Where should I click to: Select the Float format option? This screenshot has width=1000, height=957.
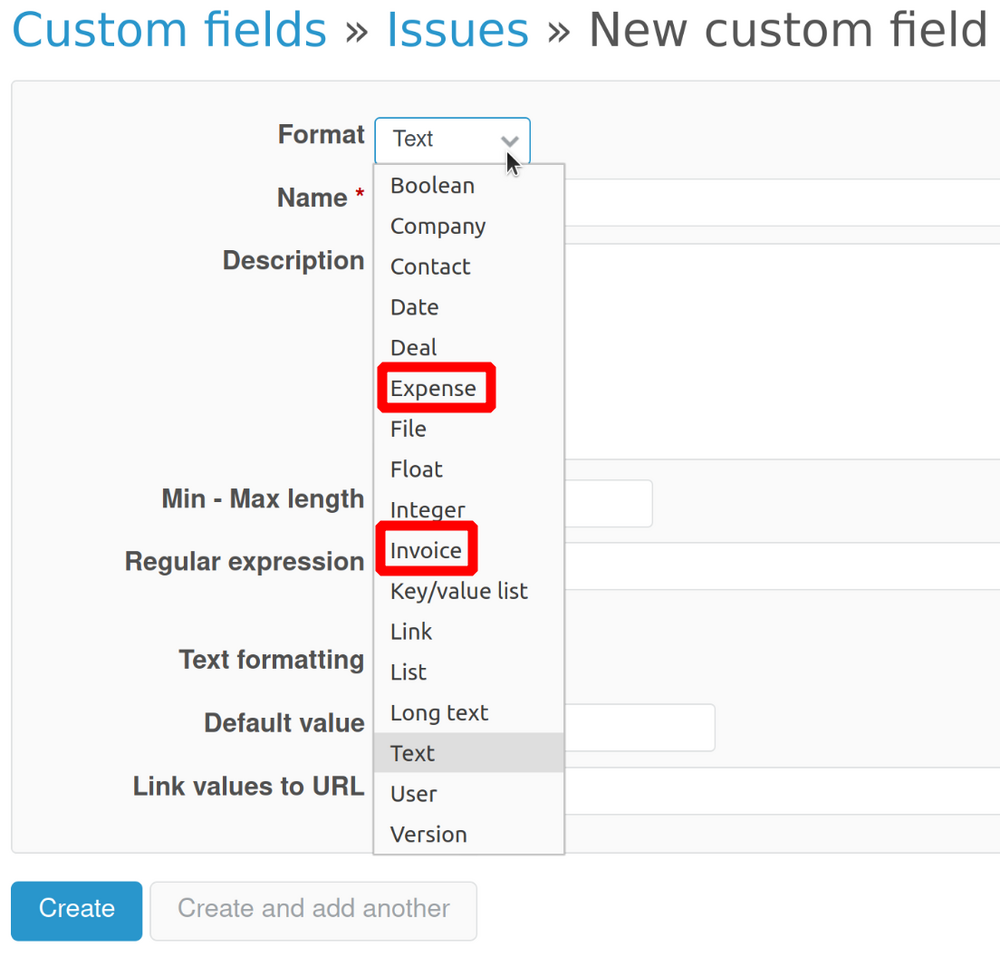[416, 469]
